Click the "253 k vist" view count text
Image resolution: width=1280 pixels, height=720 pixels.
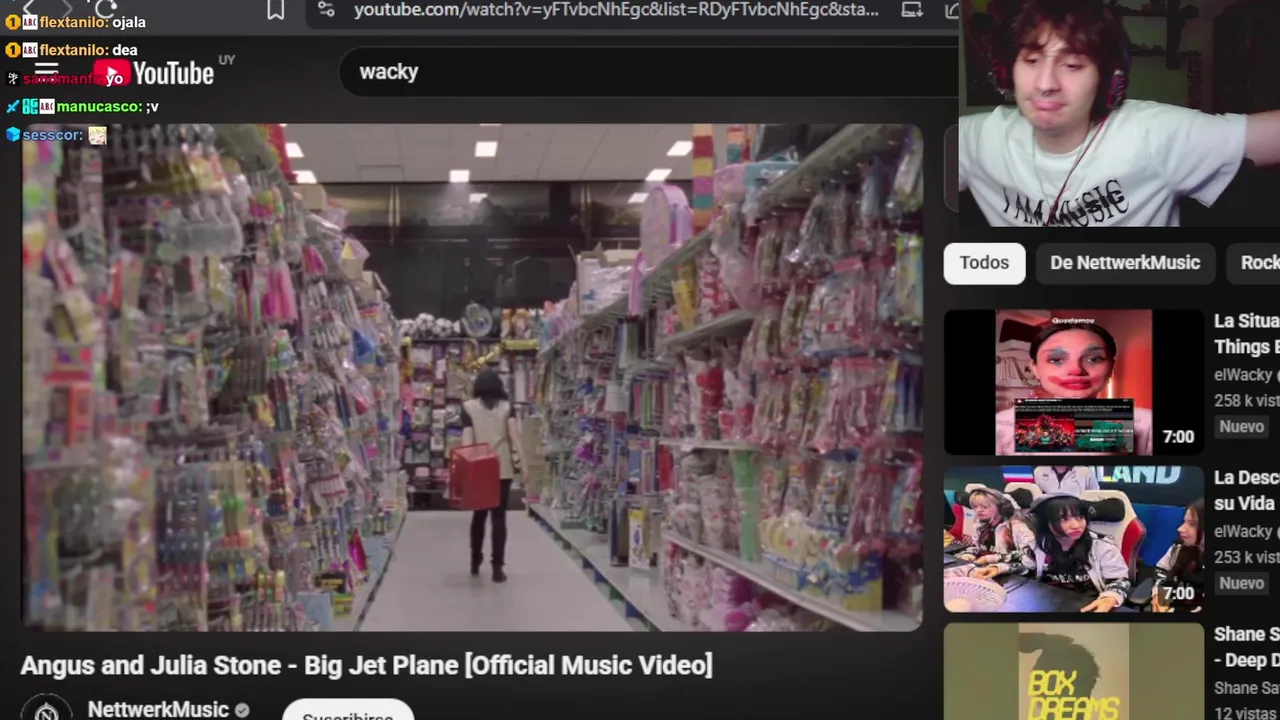click(x=1246, y=557)
